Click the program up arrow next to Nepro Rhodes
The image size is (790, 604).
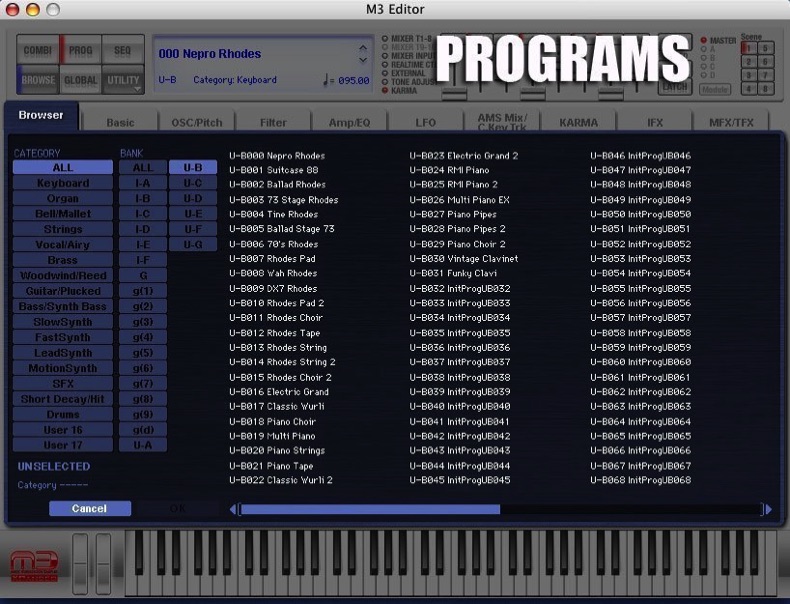click(363, 48)
